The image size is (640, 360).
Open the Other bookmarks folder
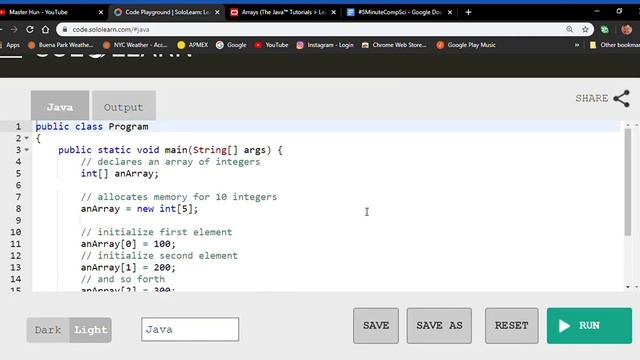coord(614,45)
